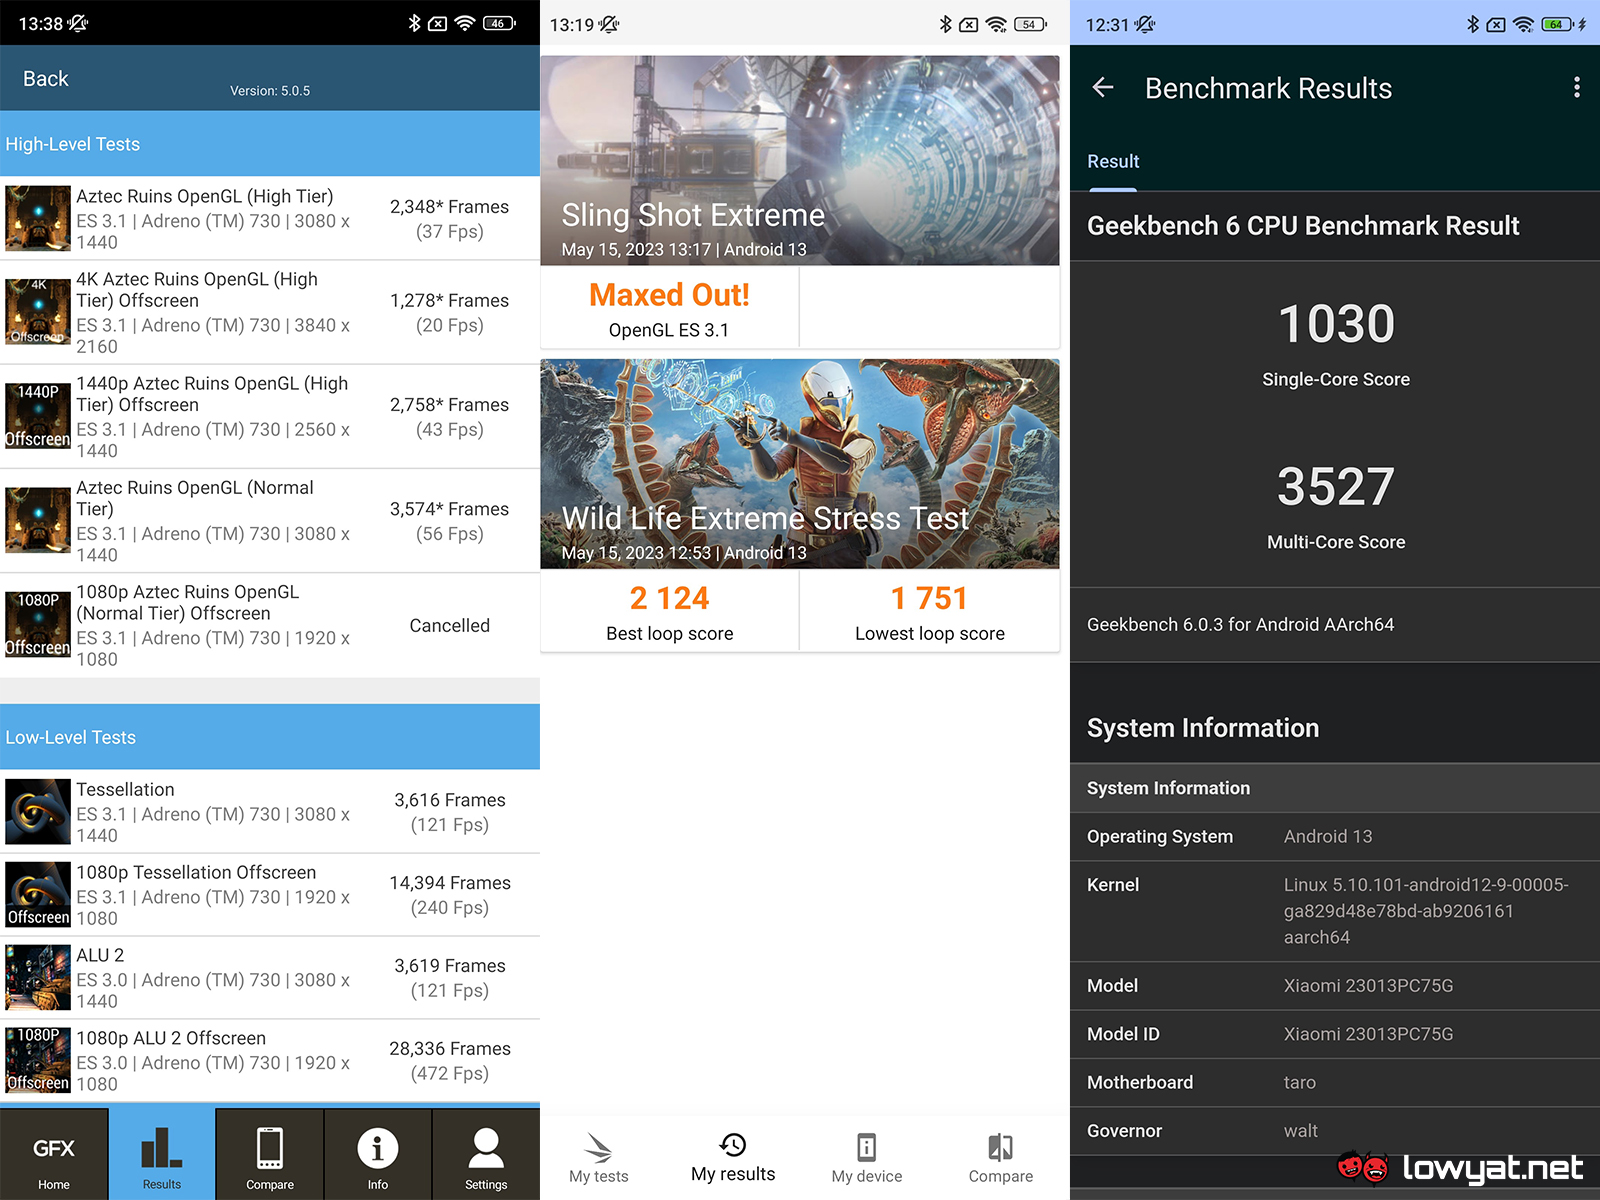The image size is (1600, 1200).
Task: Open 1080p Aztec Ruins Offscreen thumbnail
Action: 38,625
